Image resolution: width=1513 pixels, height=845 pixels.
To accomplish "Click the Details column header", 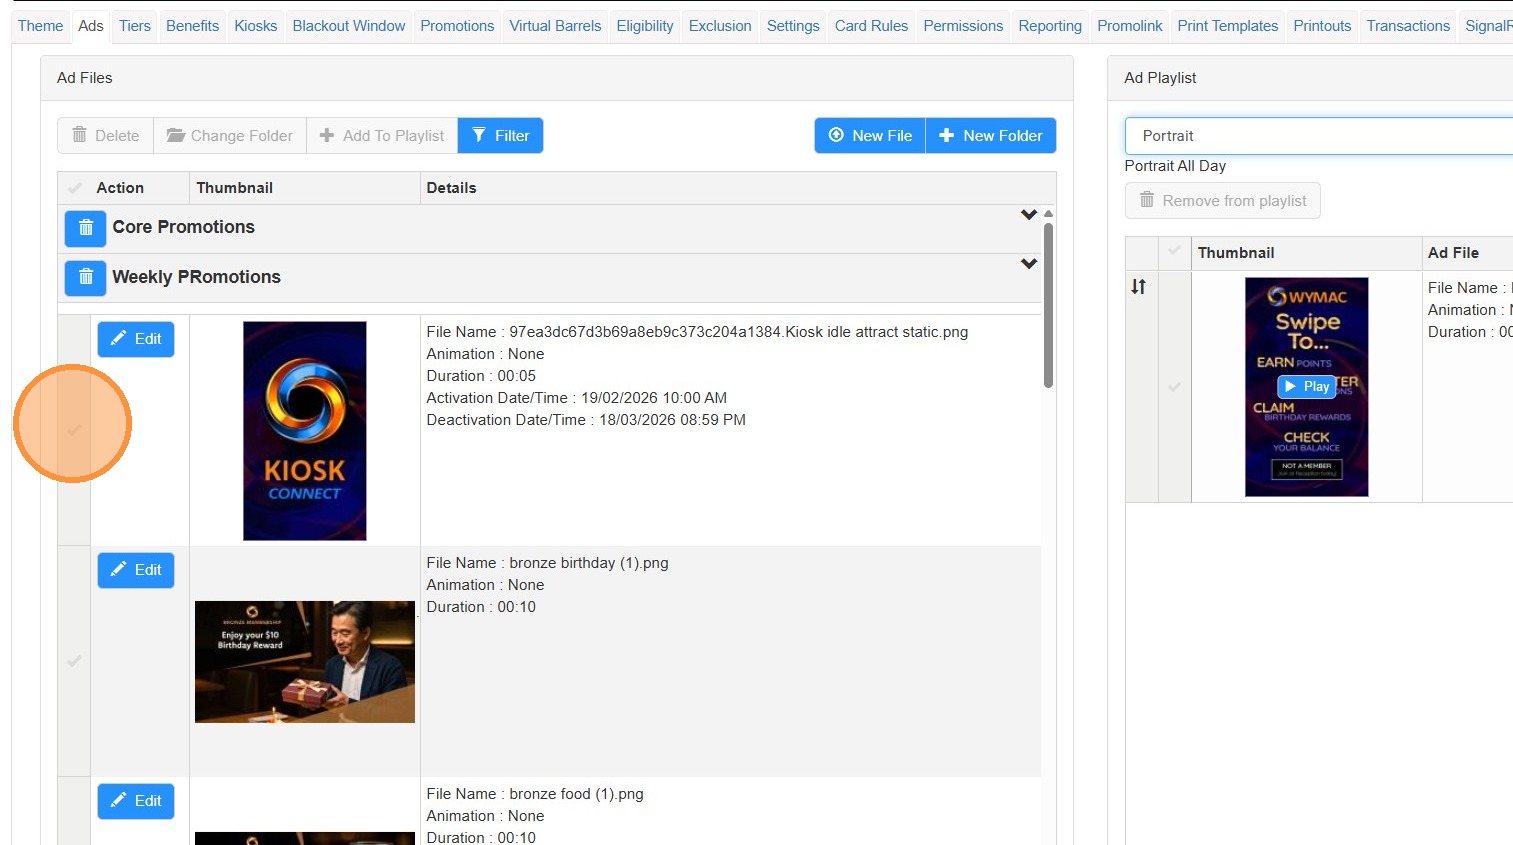I will point(451,188).
